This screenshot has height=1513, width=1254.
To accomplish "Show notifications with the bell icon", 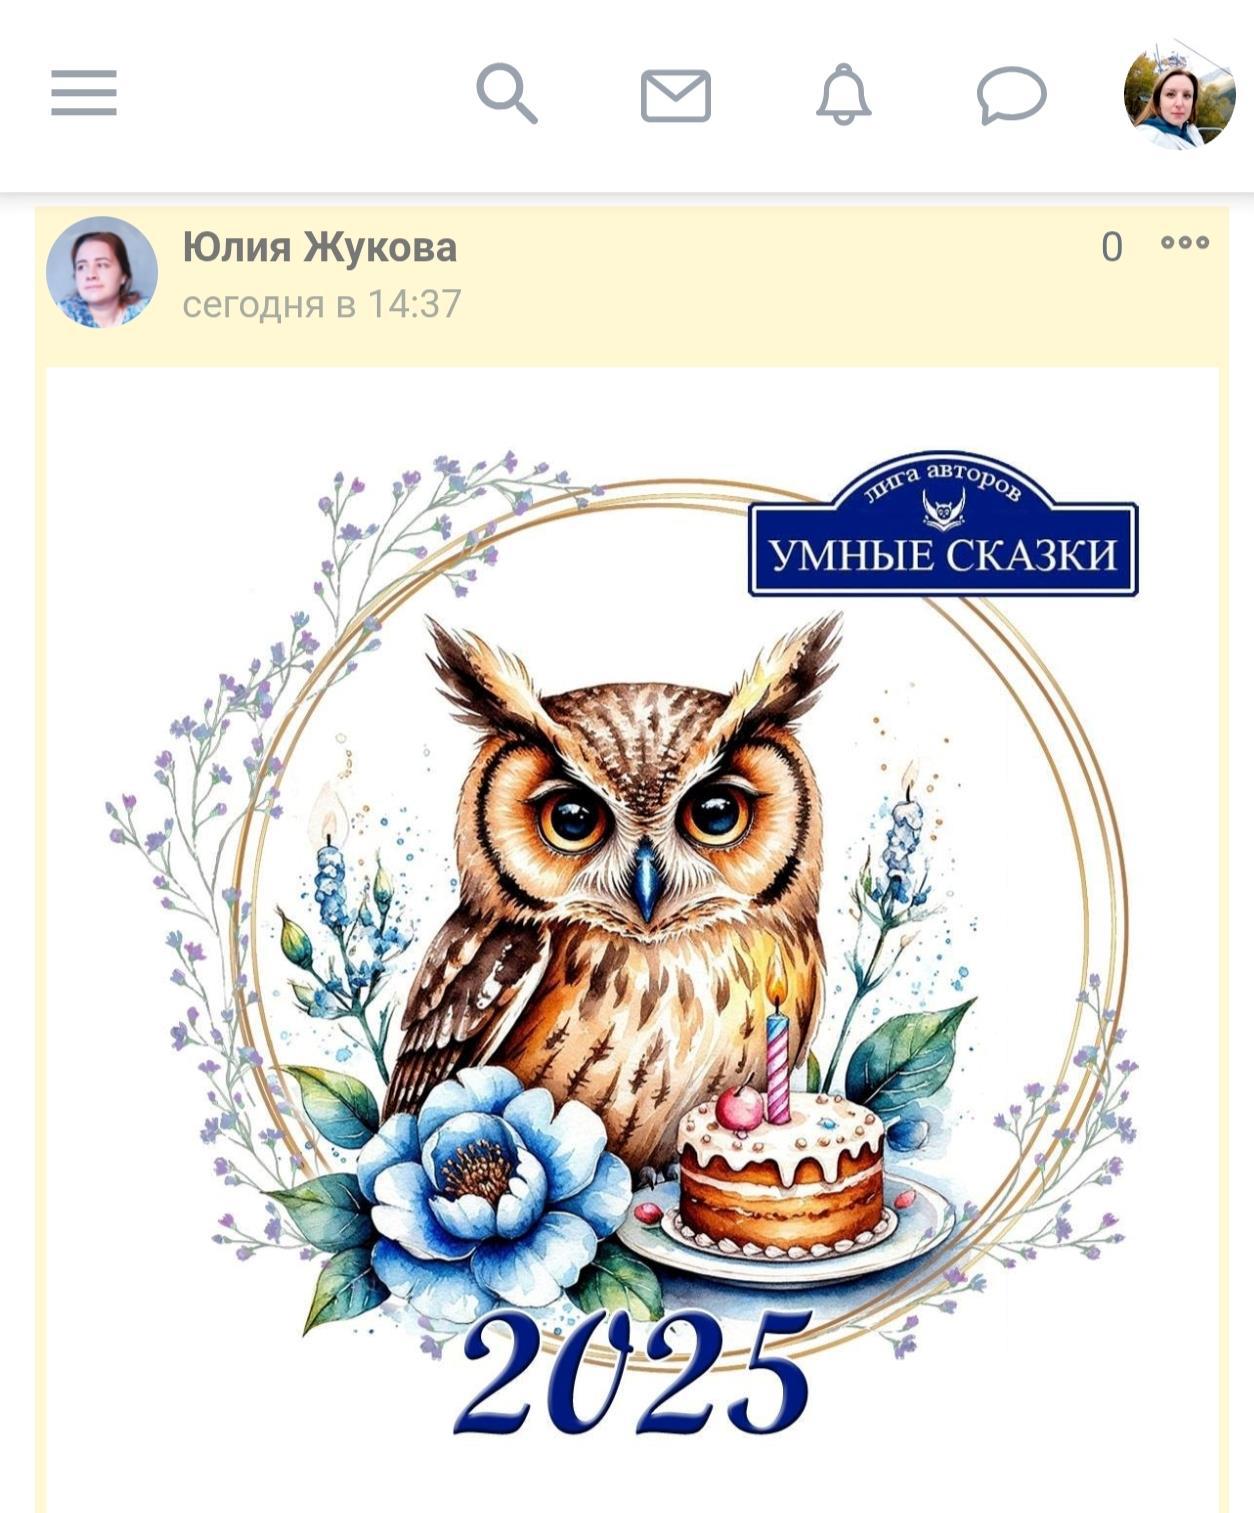I will tap(844, 95).
